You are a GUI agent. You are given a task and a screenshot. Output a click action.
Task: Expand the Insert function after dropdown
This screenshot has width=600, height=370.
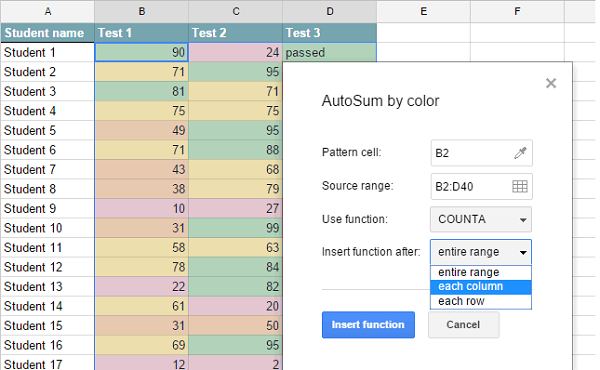pyautogui.click(x=481, y=252)
